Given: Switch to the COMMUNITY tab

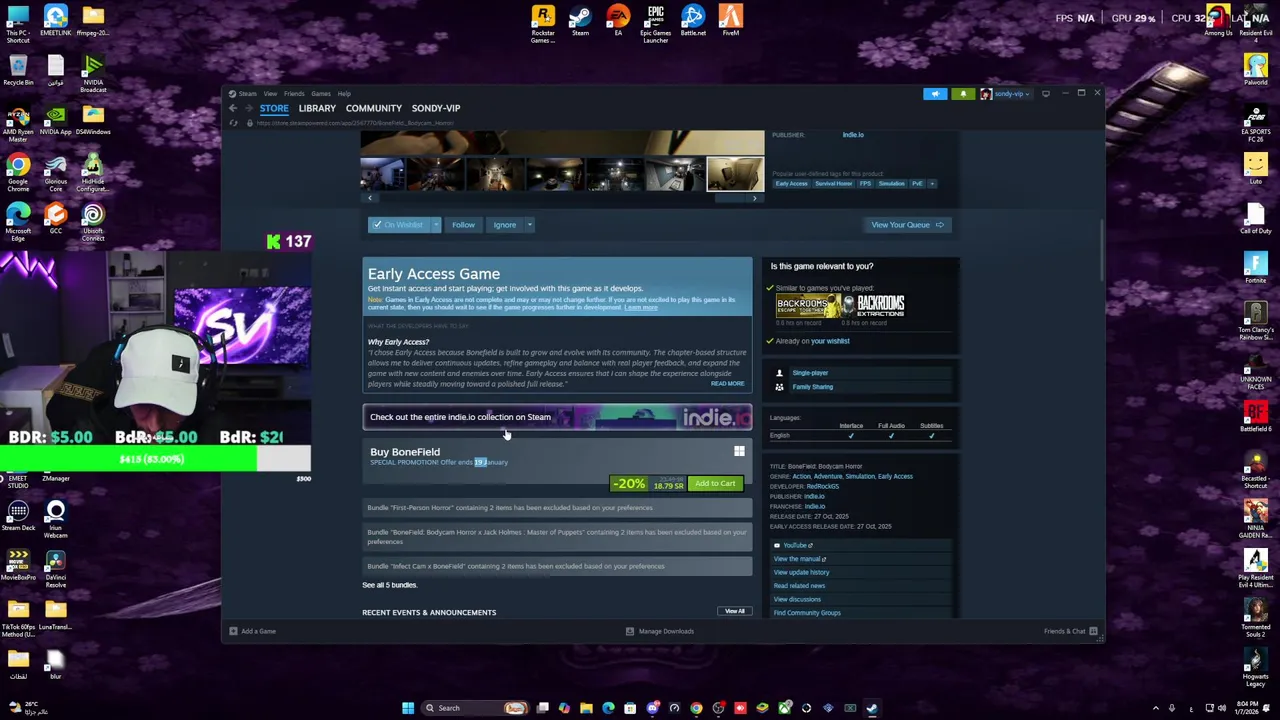Looking at the screenshot, I should [374, 108].
